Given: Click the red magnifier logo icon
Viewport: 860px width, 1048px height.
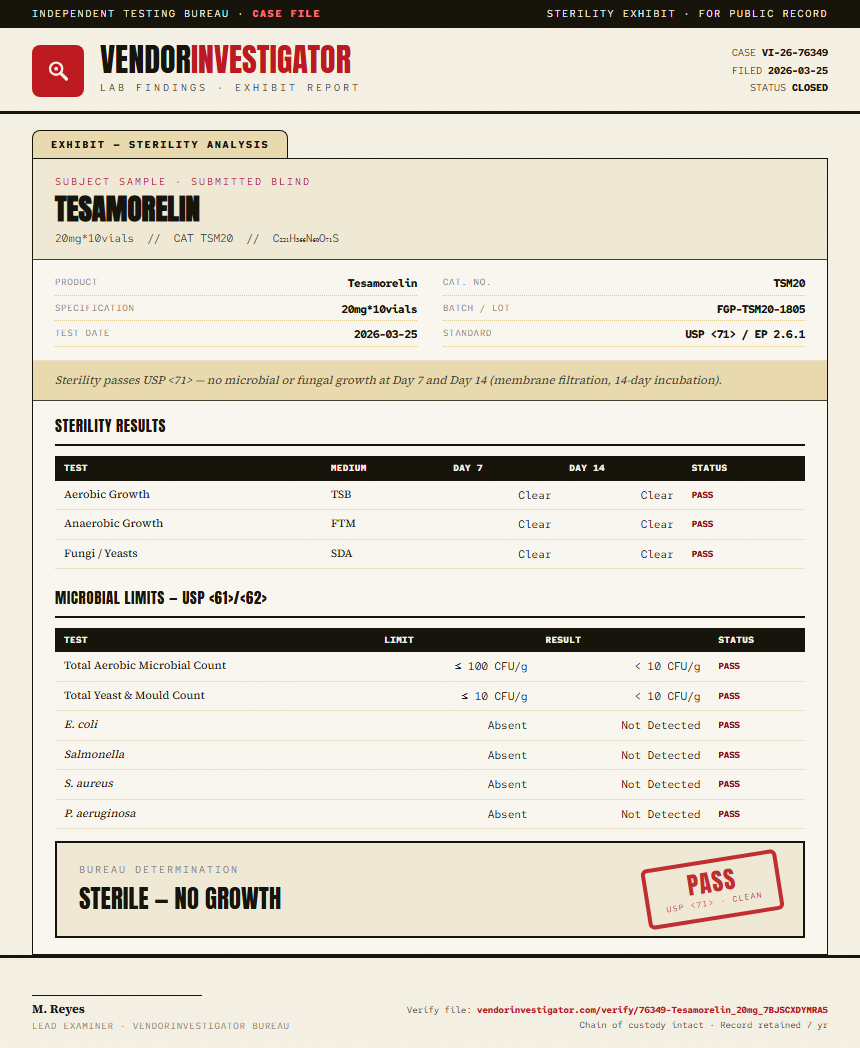Looking at the screenshot, I should coord(58,71).
